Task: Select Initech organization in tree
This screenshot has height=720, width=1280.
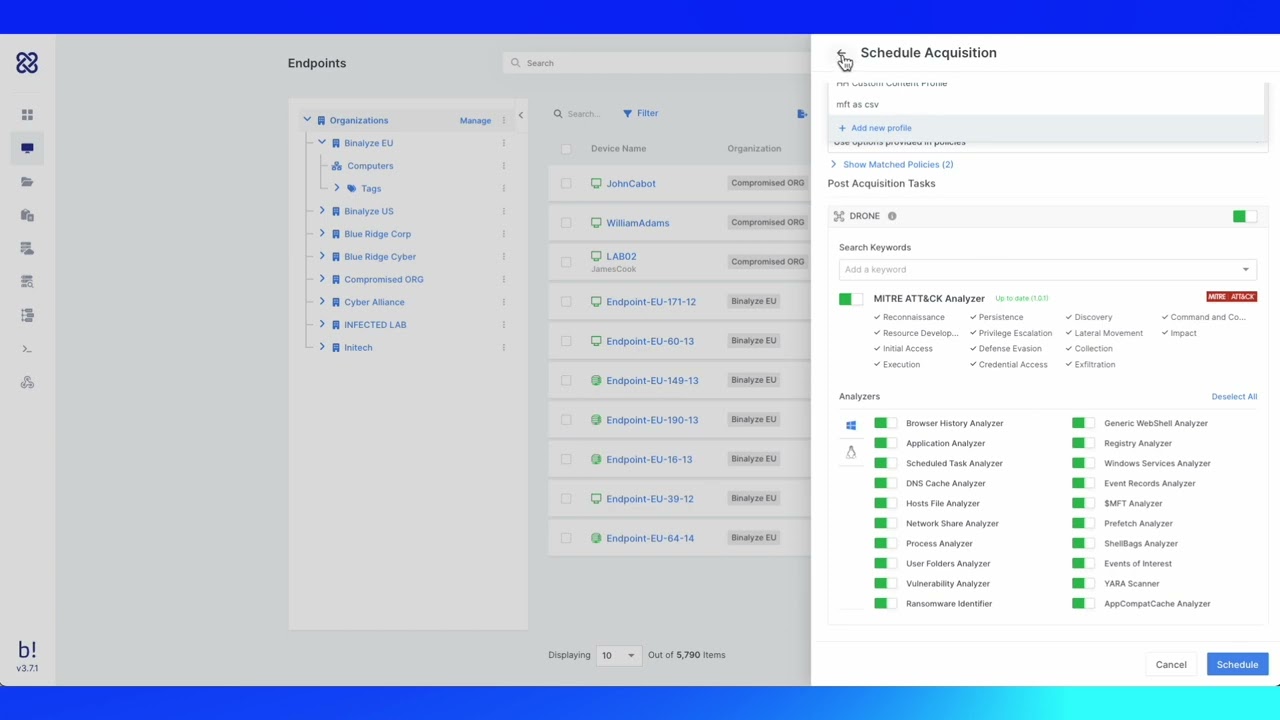Action: [358, 347]
